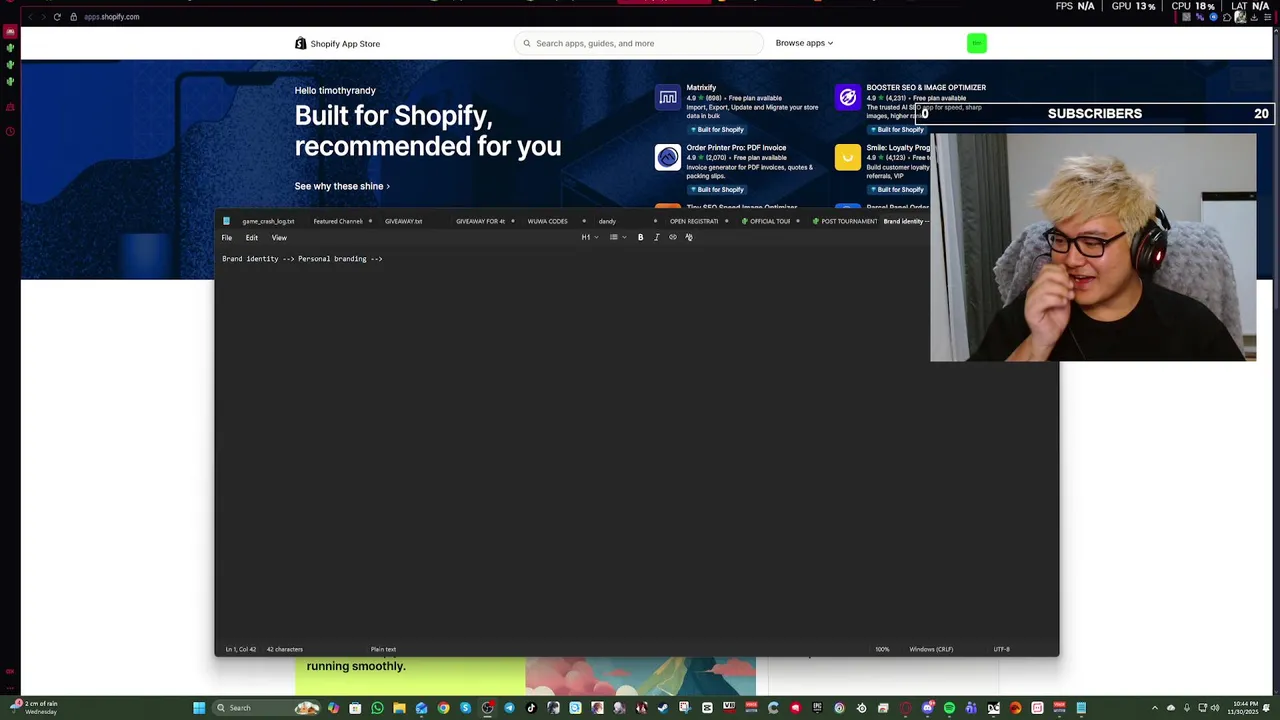Open the Windows Start menu
This screenshot has width=1280, height=720.
[199, 708]
